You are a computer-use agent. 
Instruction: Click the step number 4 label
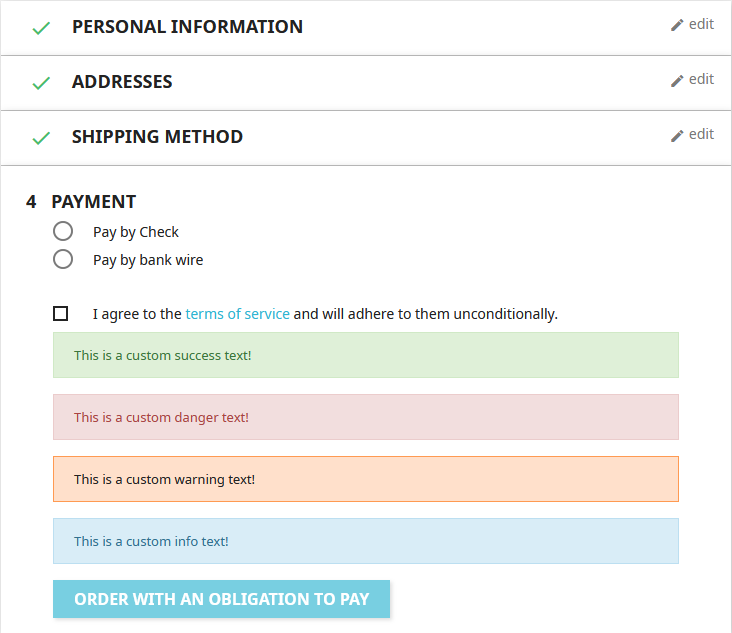31,202
